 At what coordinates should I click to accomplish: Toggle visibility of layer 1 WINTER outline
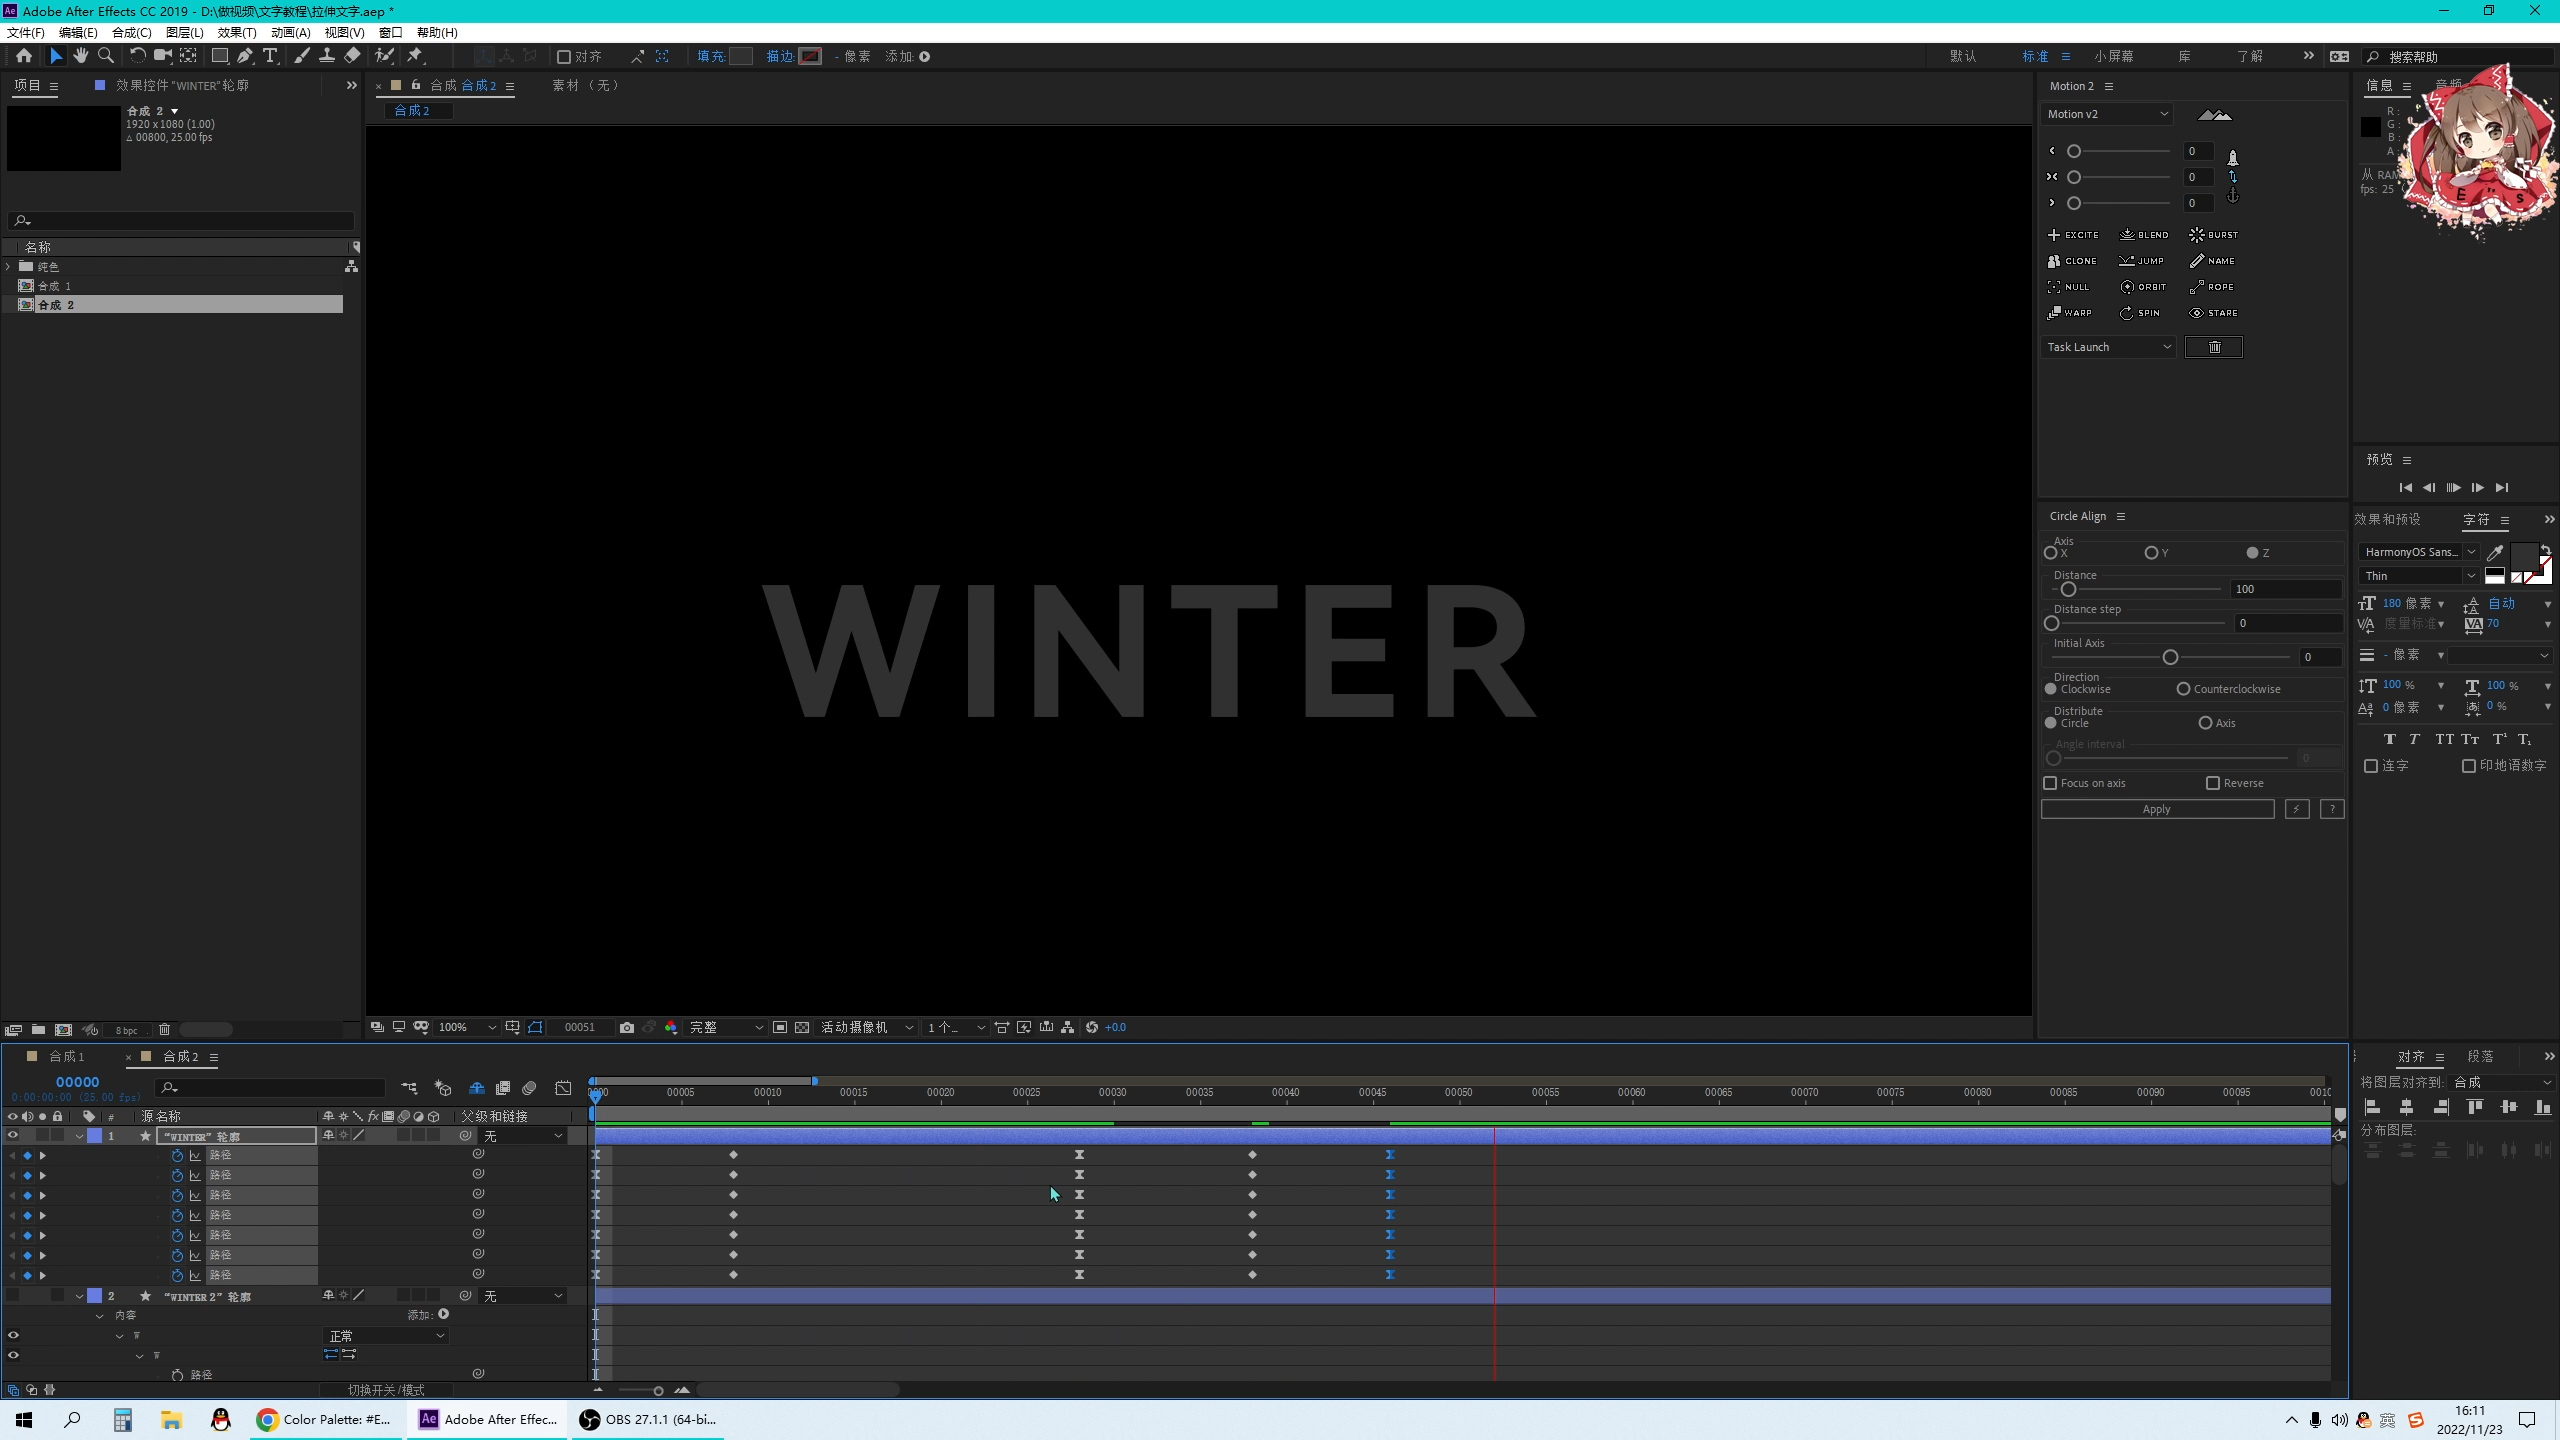pos(13,1135)
